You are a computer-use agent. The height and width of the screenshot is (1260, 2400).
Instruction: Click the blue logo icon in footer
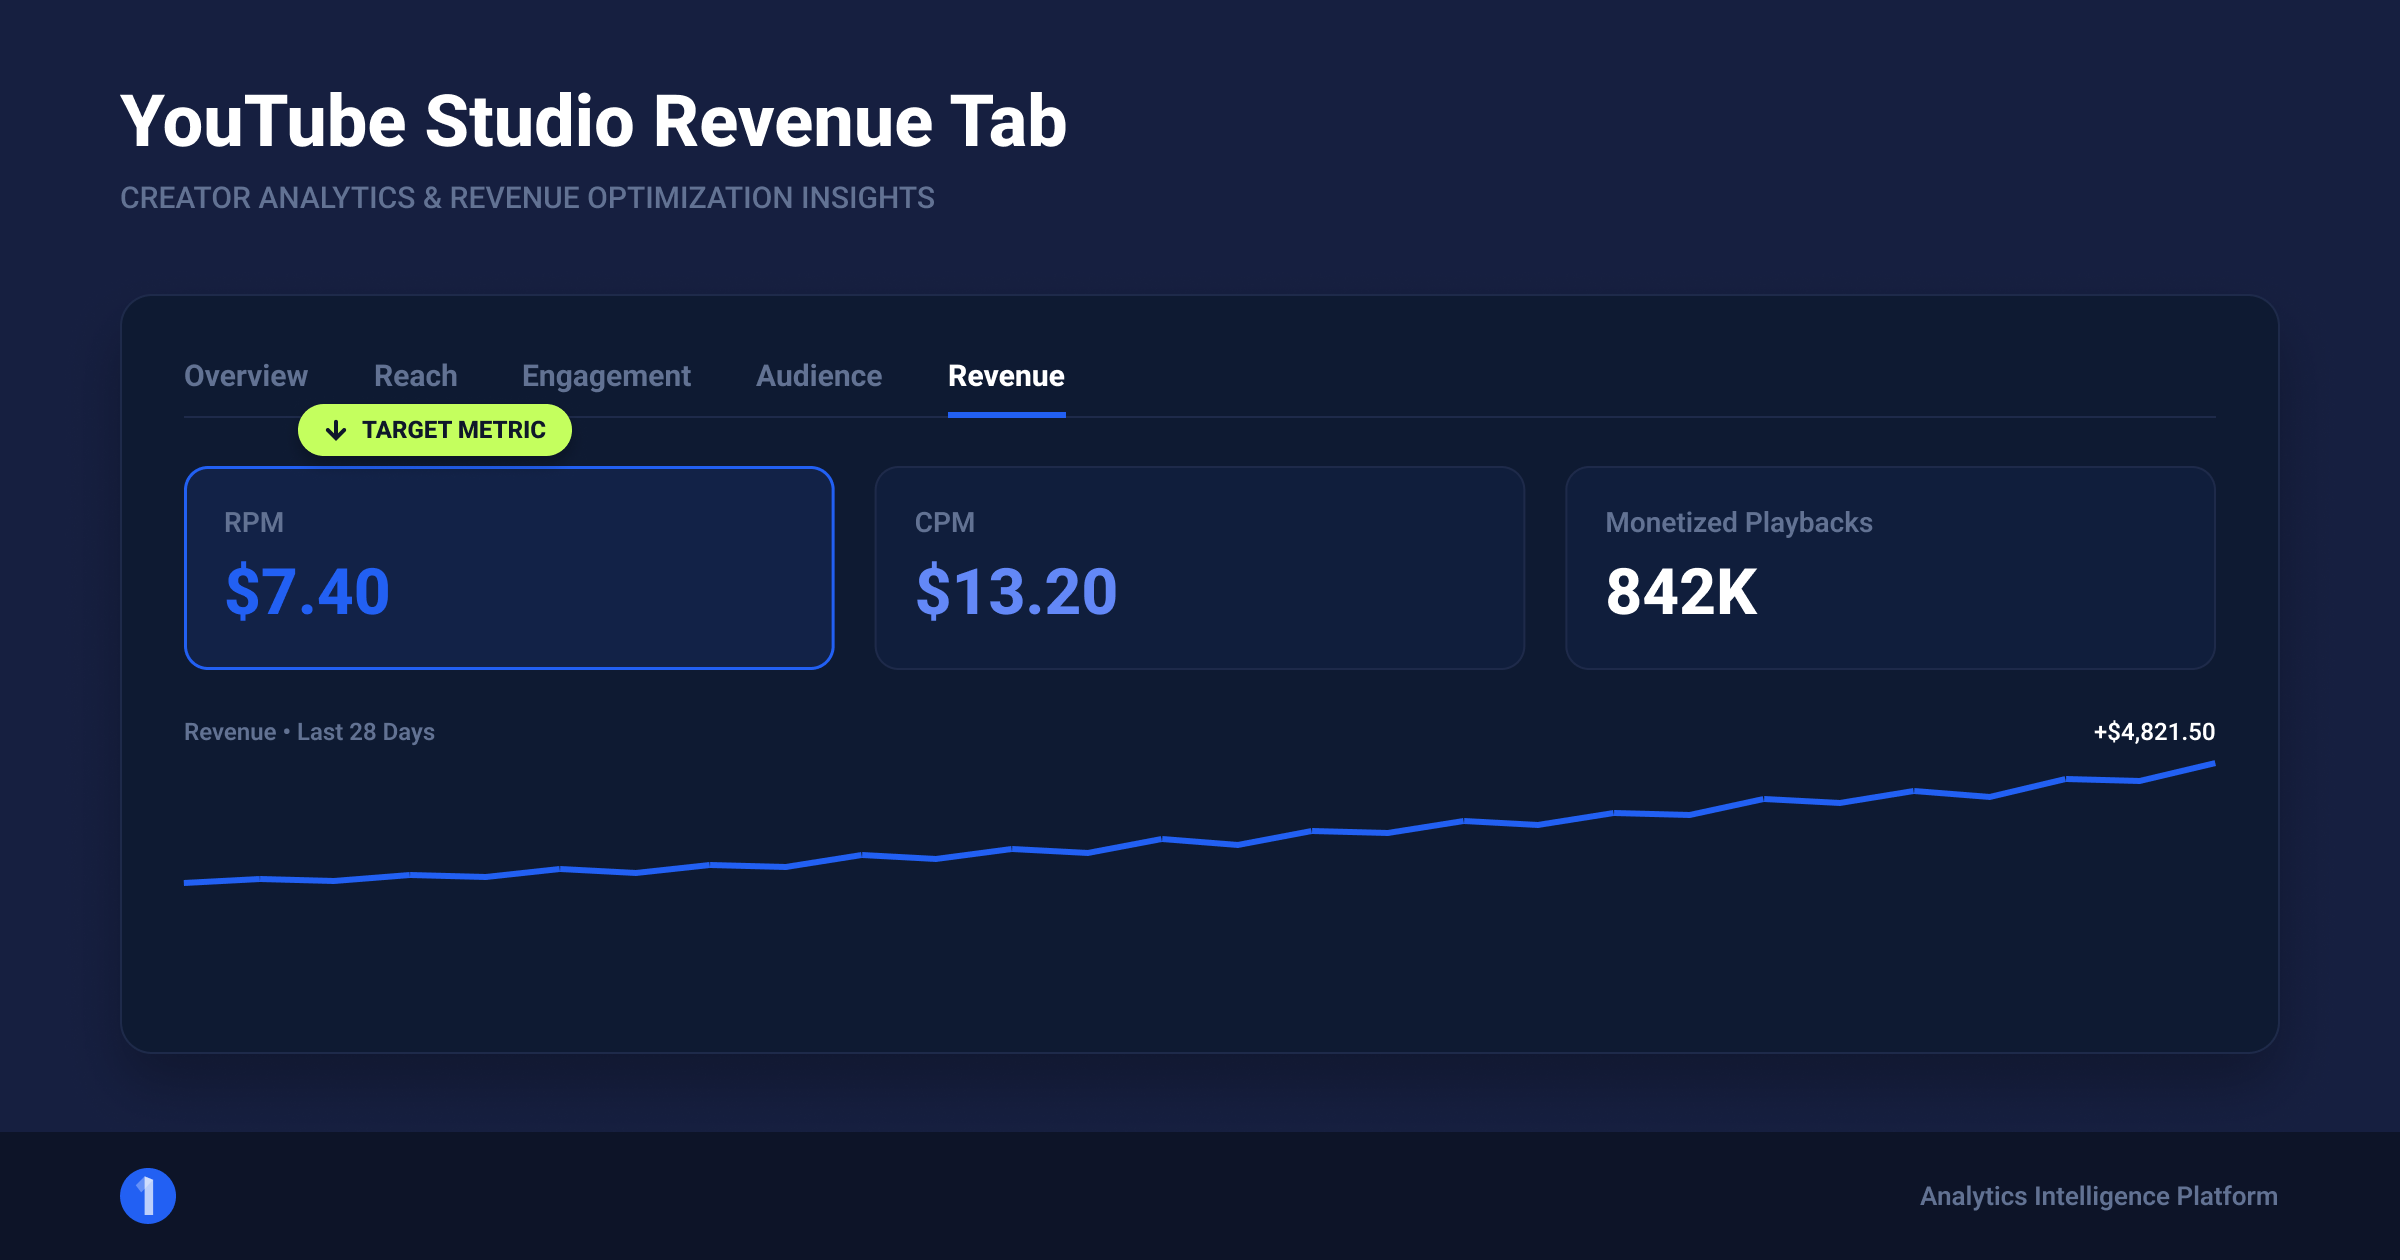(148, 1196)
